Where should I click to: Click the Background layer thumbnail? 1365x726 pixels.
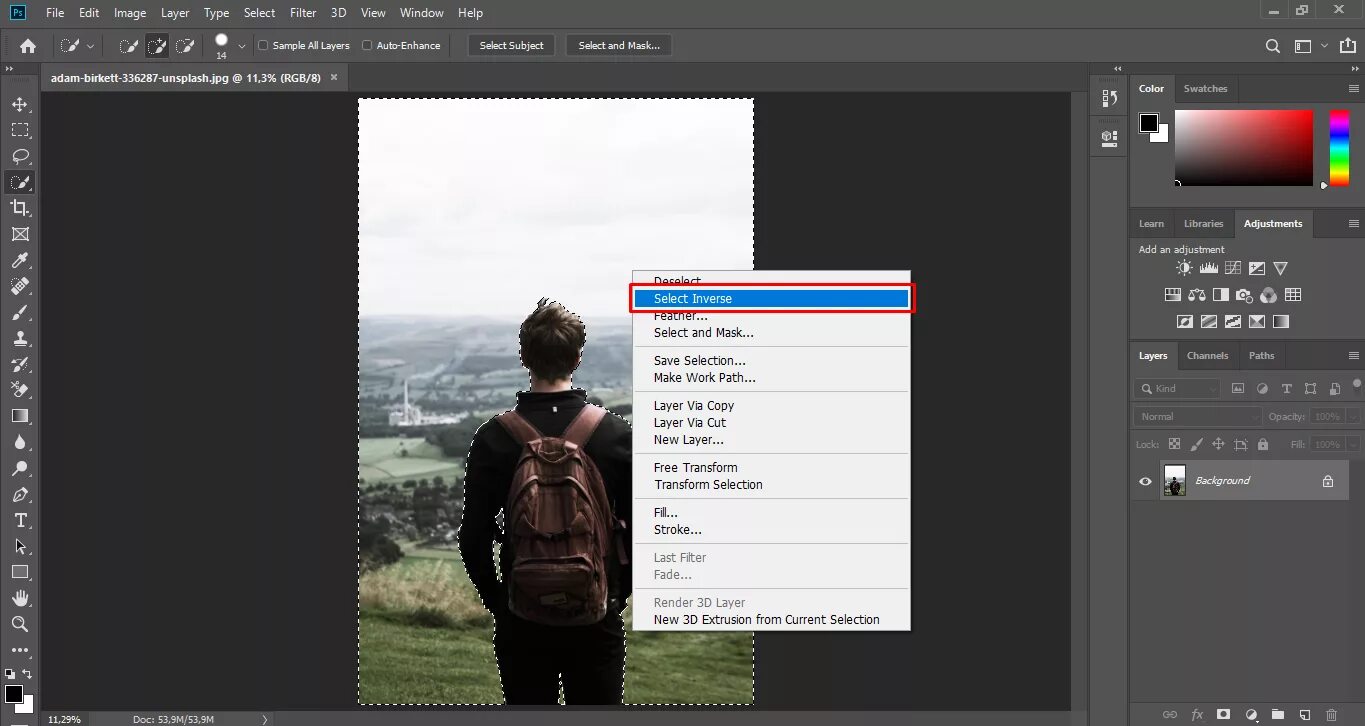pyautogui.click(x=1174, y=480)
